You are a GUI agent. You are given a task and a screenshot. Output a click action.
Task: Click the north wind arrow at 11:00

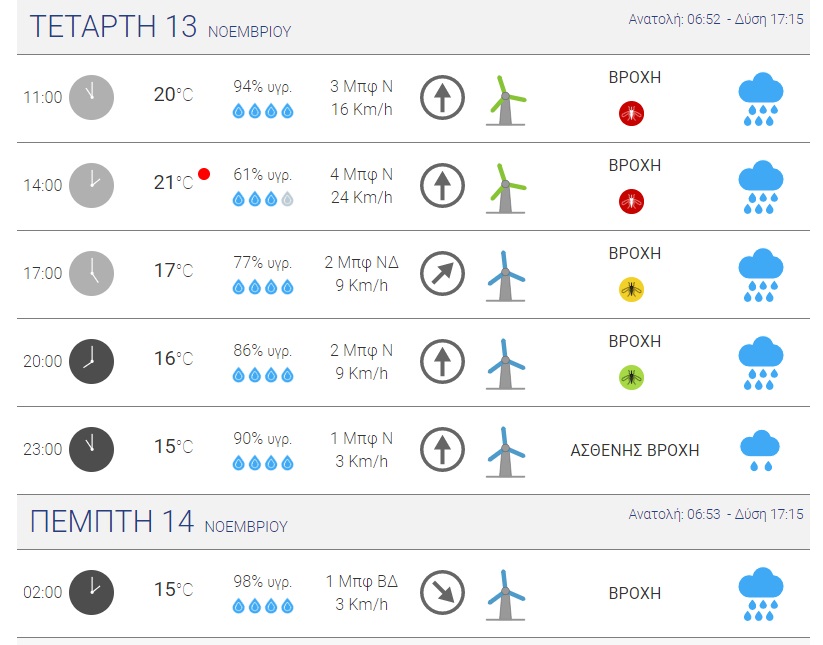pyautogui.click(x=442, y=97)
